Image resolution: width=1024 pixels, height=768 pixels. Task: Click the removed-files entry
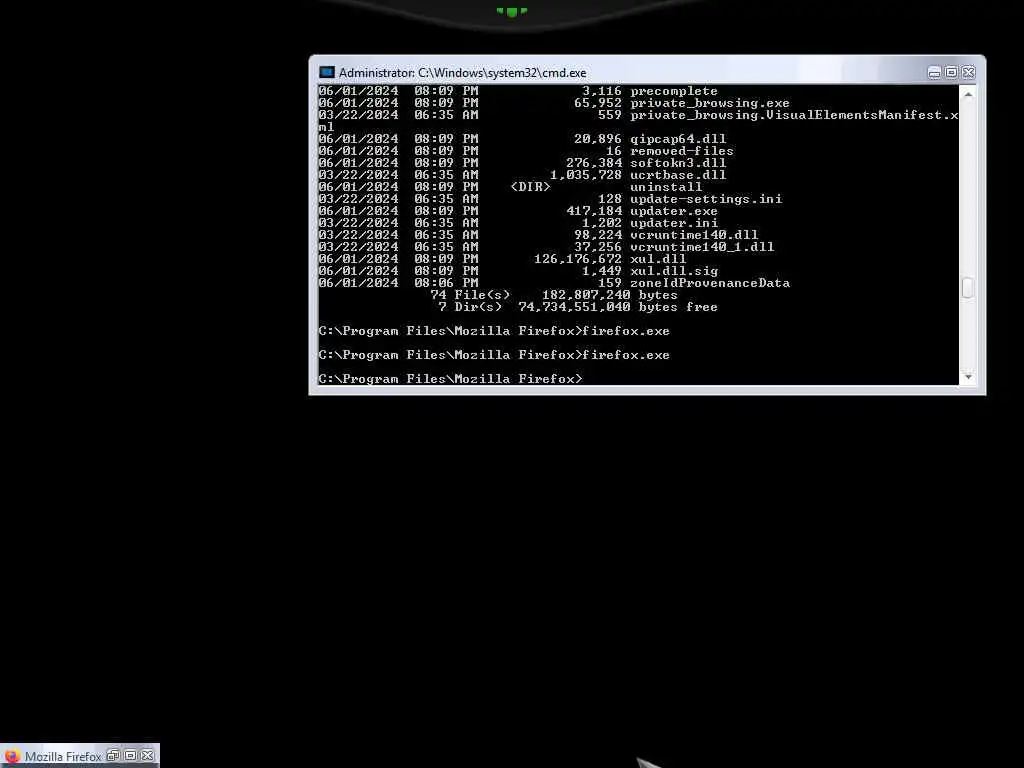tap(681, 151)
